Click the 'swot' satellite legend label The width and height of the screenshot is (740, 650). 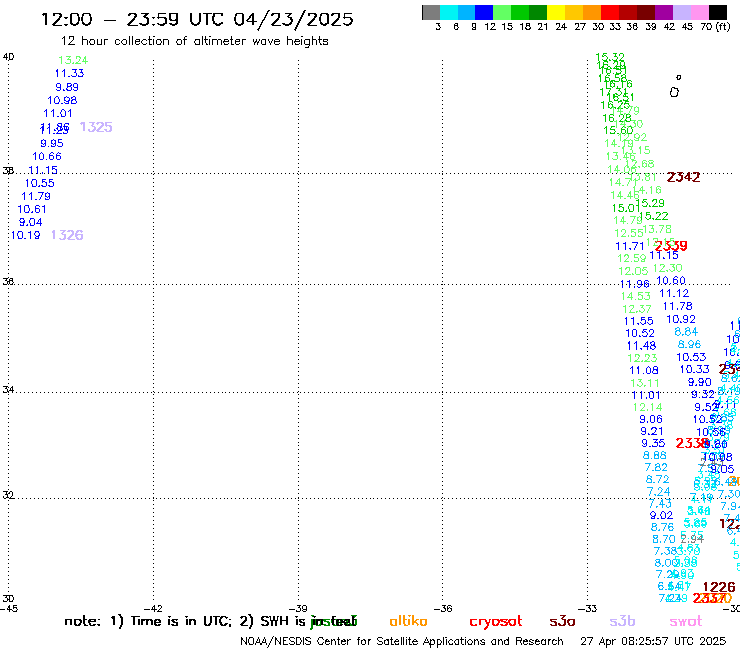[x=686, y=621]
